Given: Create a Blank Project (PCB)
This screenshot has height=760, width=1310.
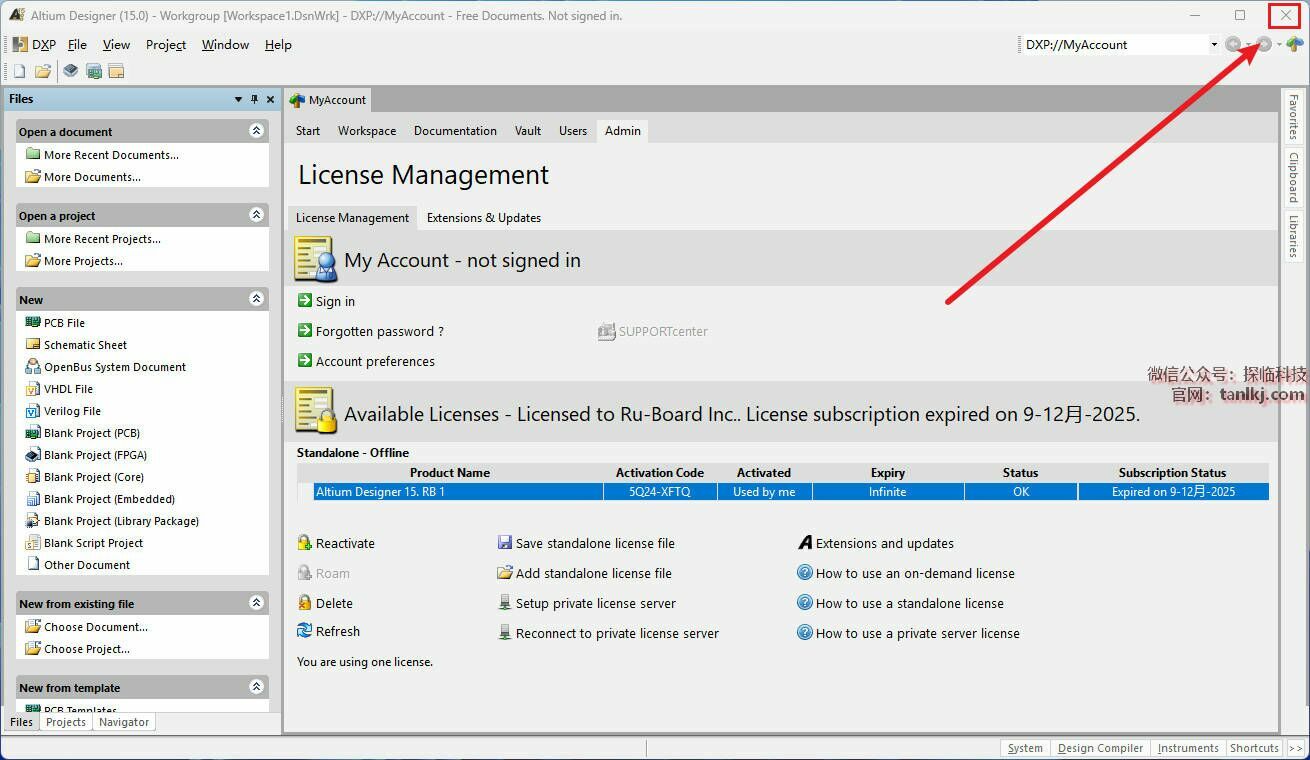Looking at the screenshot, I should 92,433.
